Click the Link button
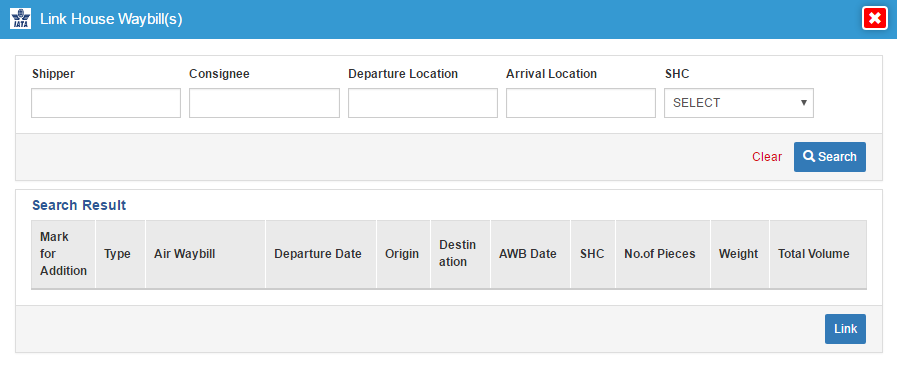 click(845, 329)
